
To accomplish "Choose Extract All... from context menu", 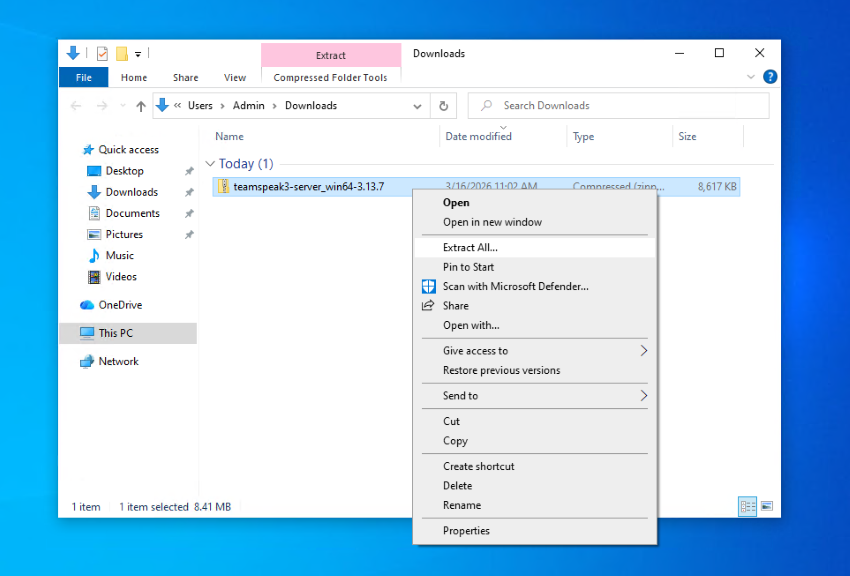I will coord(470,247).
